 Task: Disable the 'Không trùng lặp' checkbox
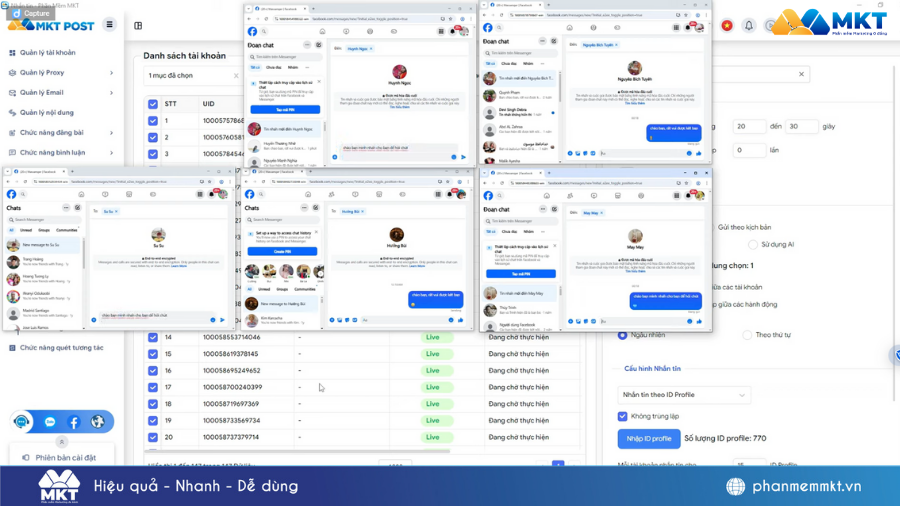coord(622,416)
